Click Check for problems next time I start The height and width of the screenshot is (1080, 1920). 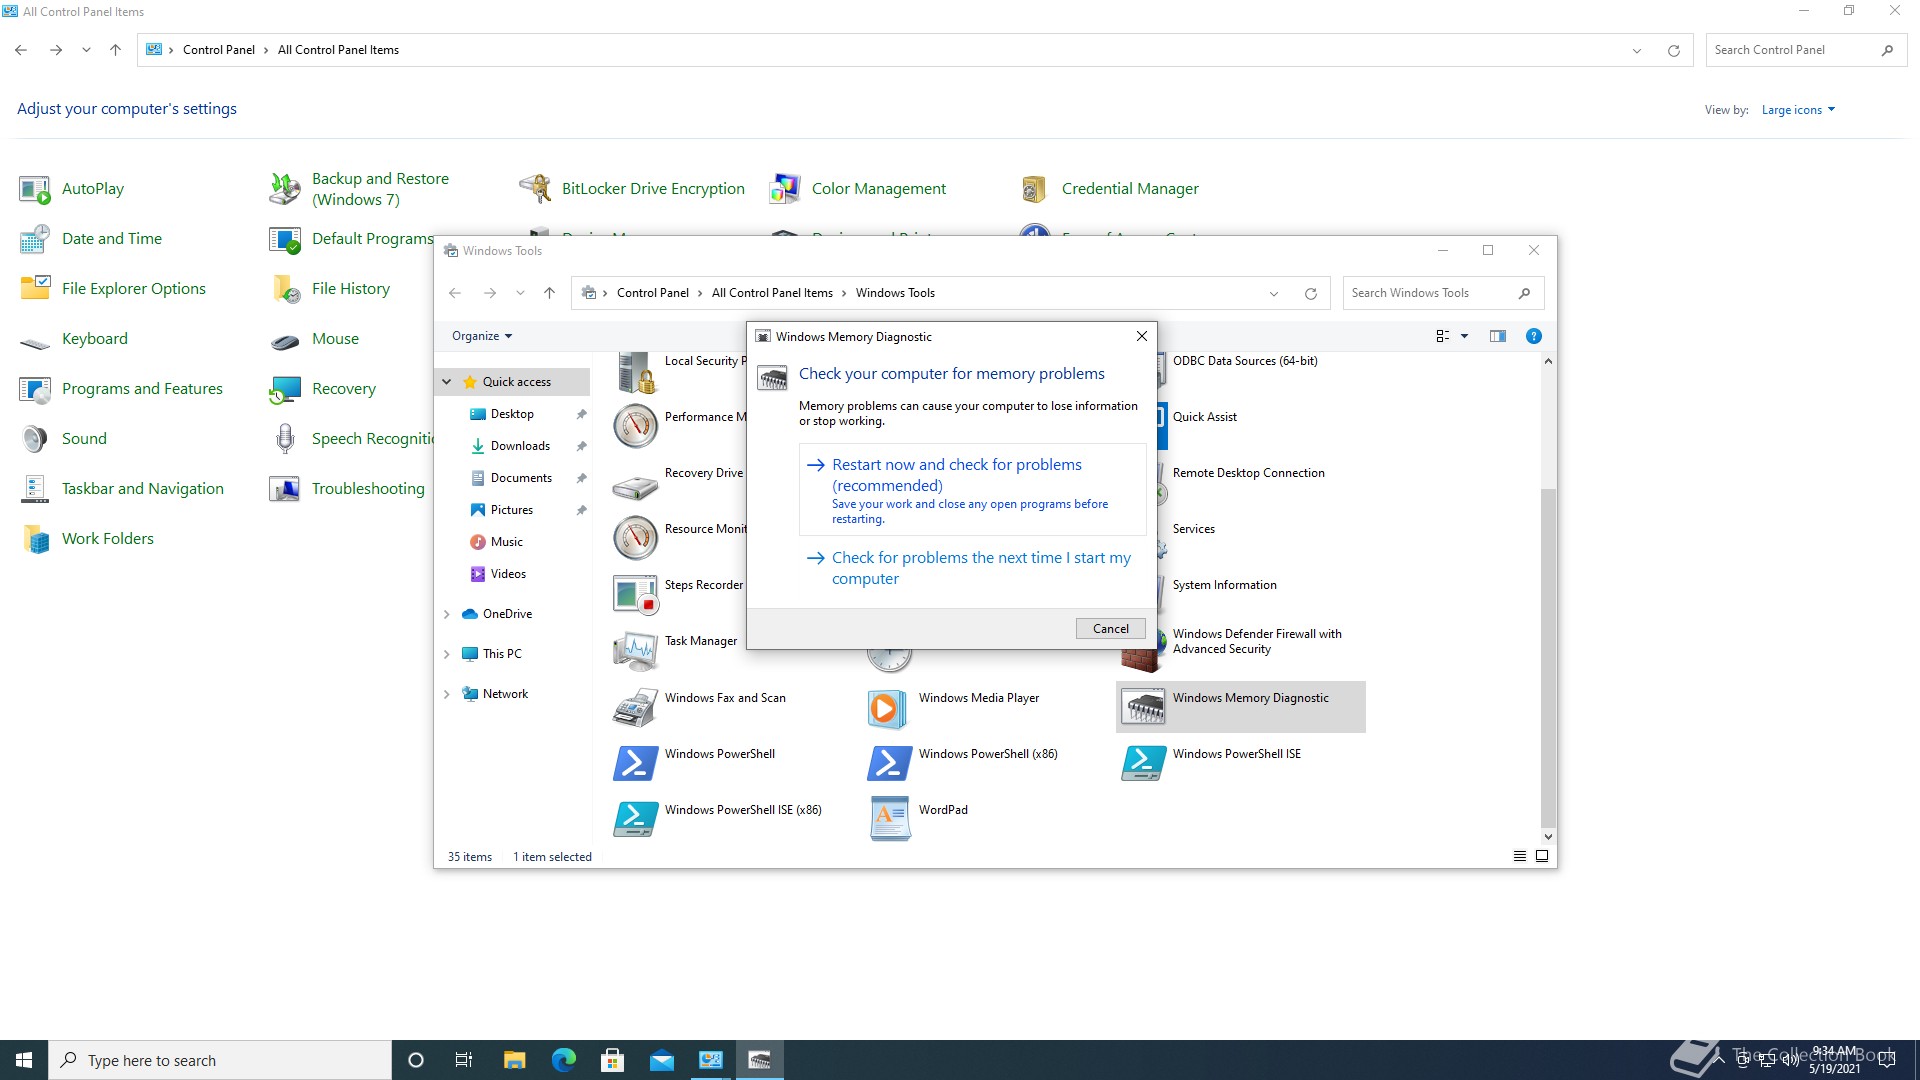coord(972,568)
